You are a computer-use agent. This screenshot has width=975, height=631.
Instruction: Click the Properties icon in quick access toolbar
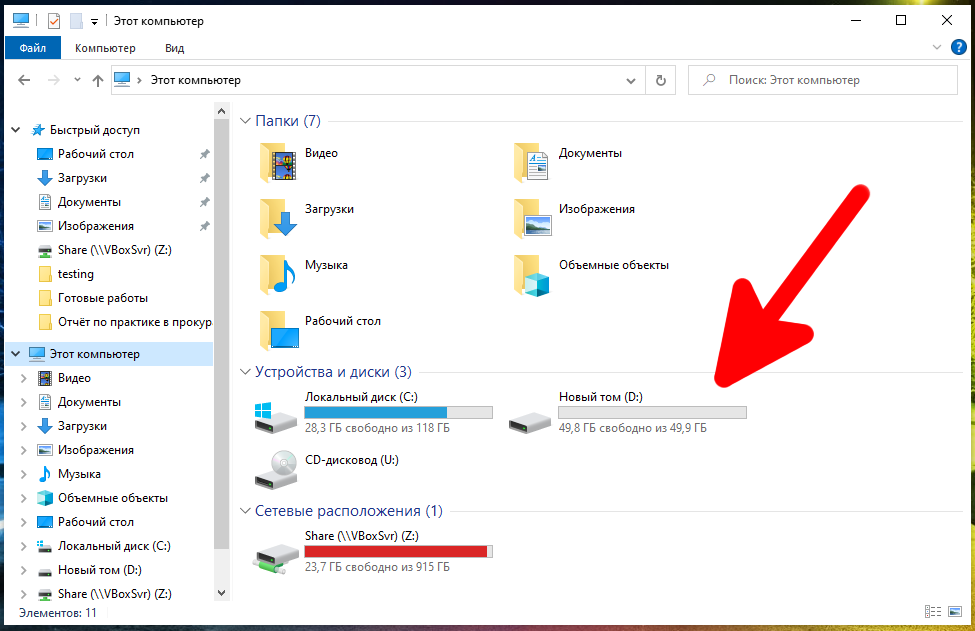coord(54,20)
